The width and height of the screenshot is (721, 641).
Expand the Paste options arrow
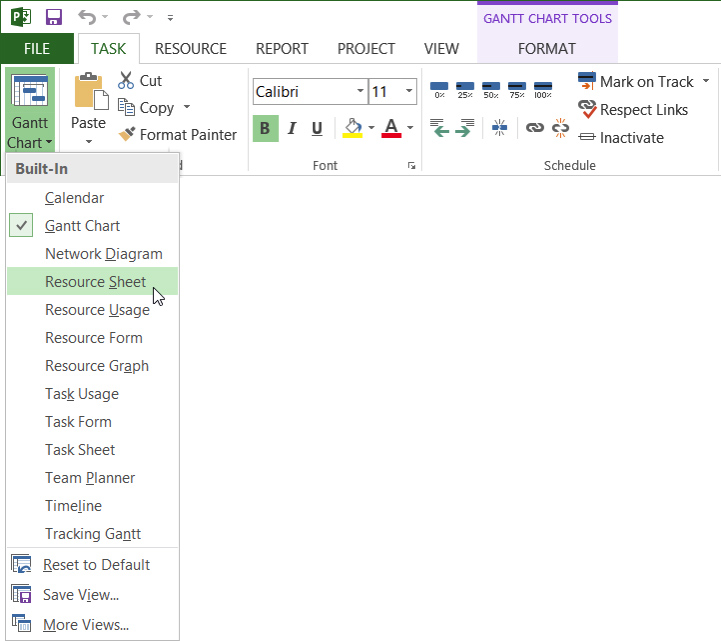coord(89,142)
